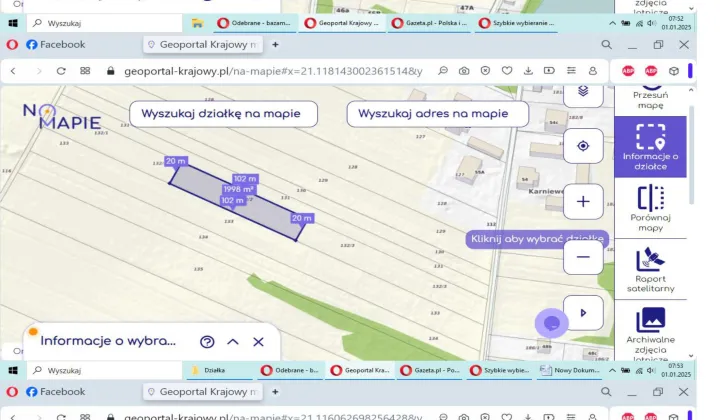Image resolution: width=720 pixels, height=420 pixels.
Task: Open a new browser tab
Action: [x=276, y=44]
